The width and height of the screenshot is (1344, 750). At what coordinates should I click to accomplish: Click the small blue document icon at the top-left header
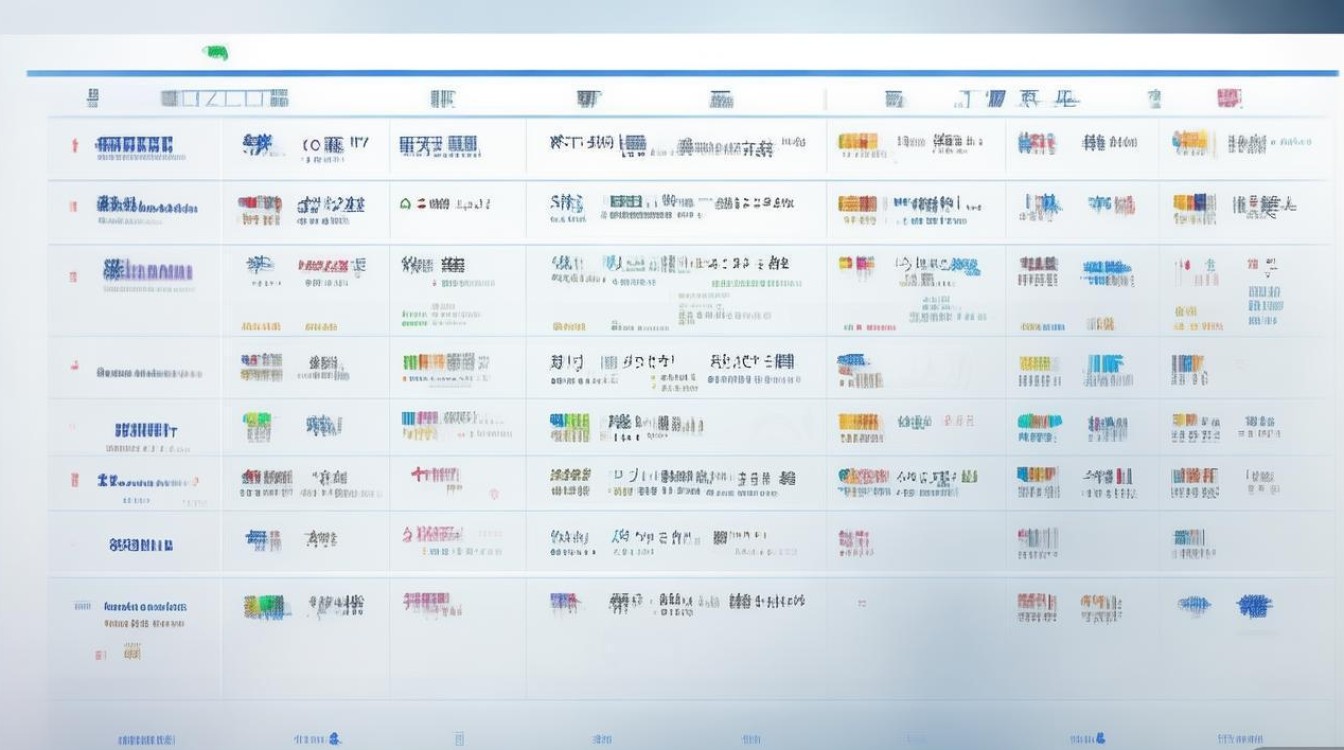point(92,96)
